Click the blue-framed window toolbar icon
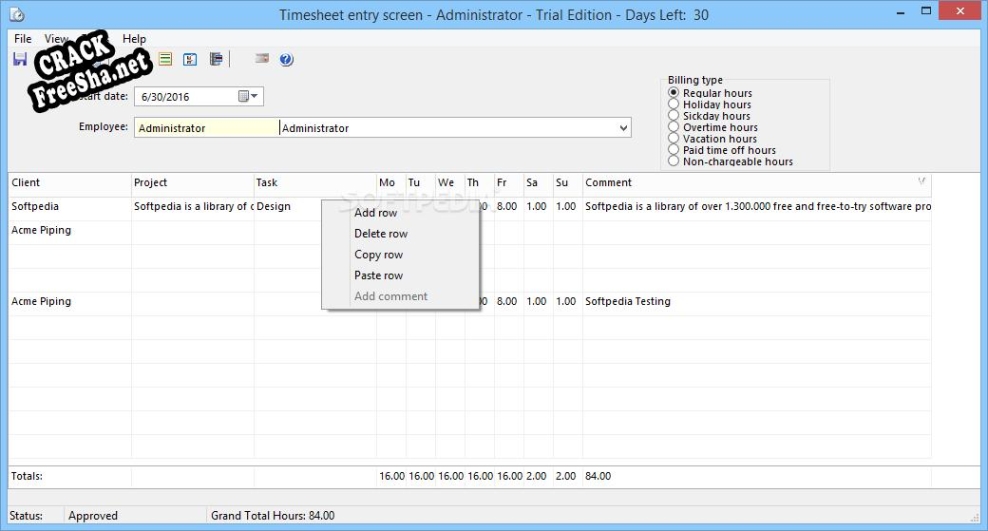This screenshot has height=531, width=988. click(190, 60)
